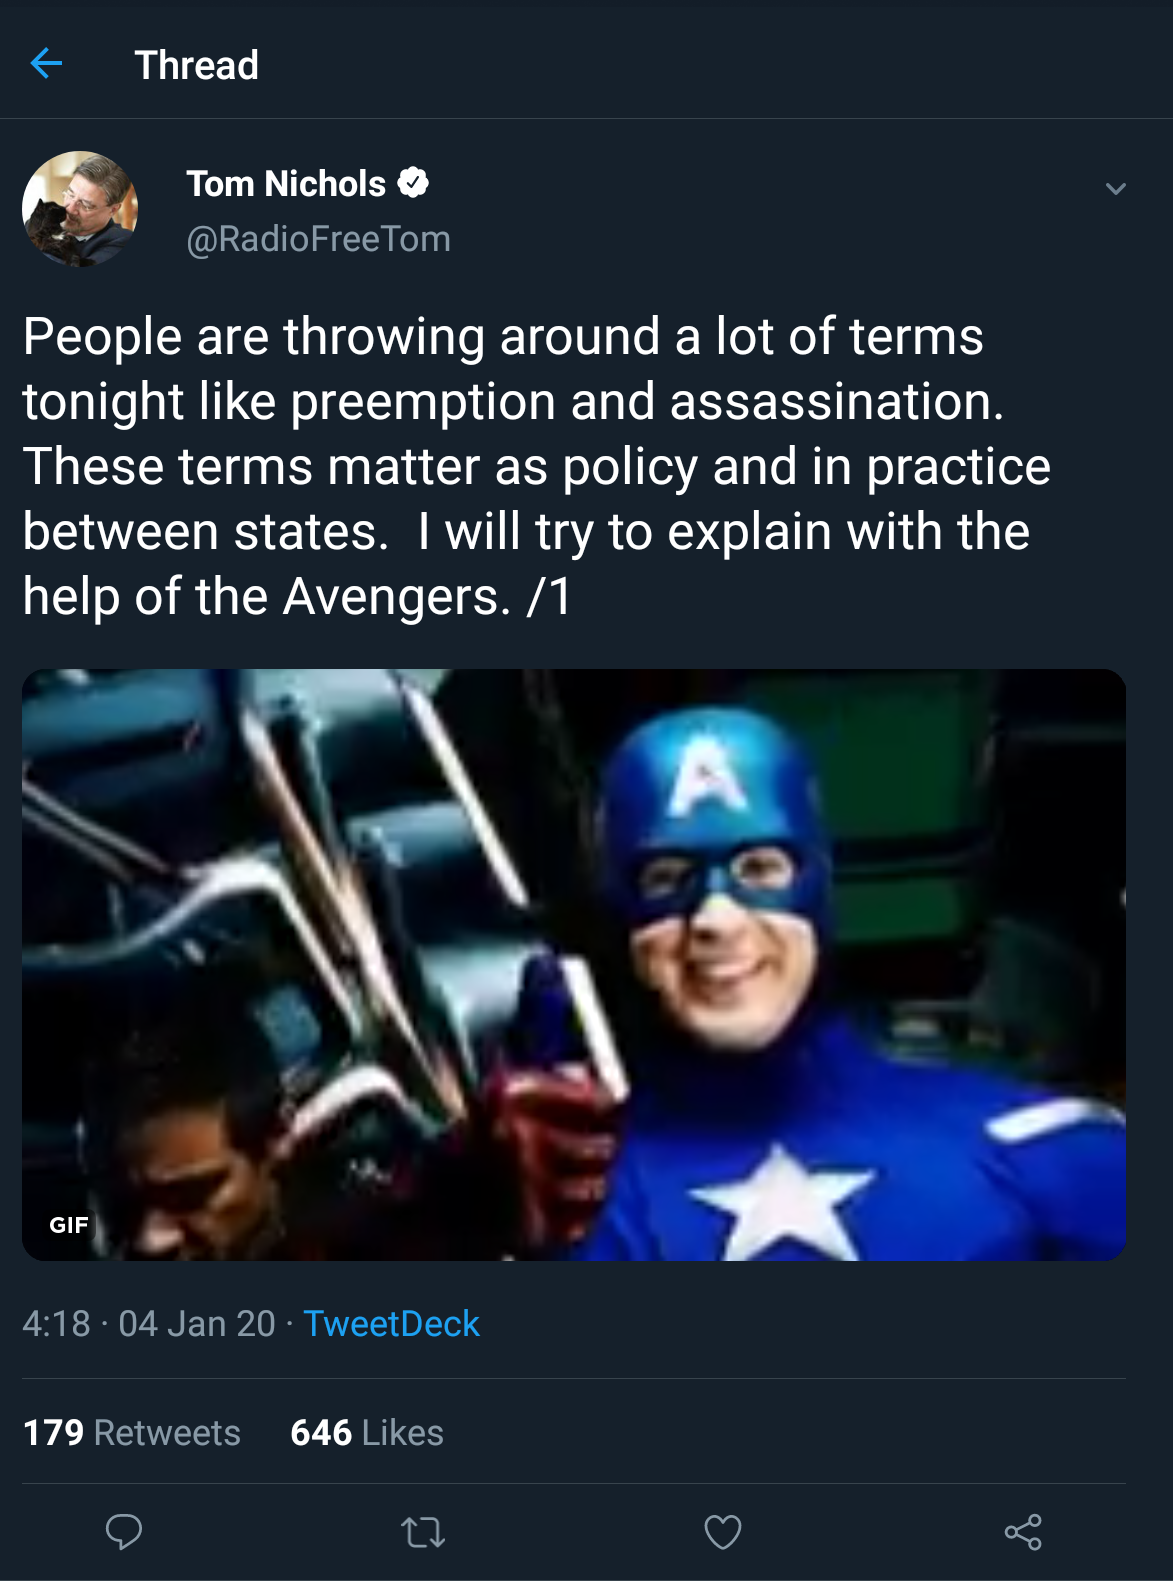This screenshot has width=1173, height=1581.
Task: Open Tom Nichols' profile picture
Action: point(80,209)
